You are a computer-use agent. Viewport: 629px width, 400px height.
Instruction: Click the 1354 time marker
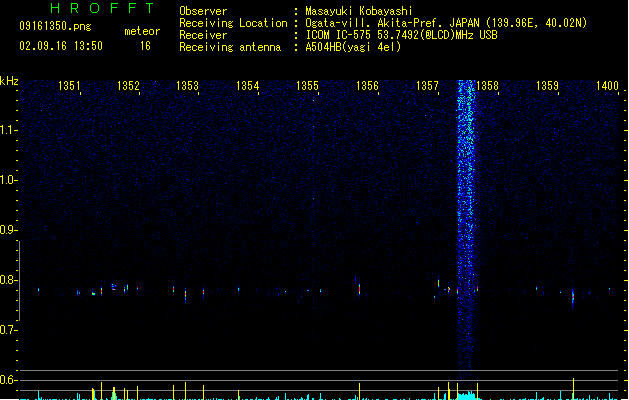pos(248,86)
